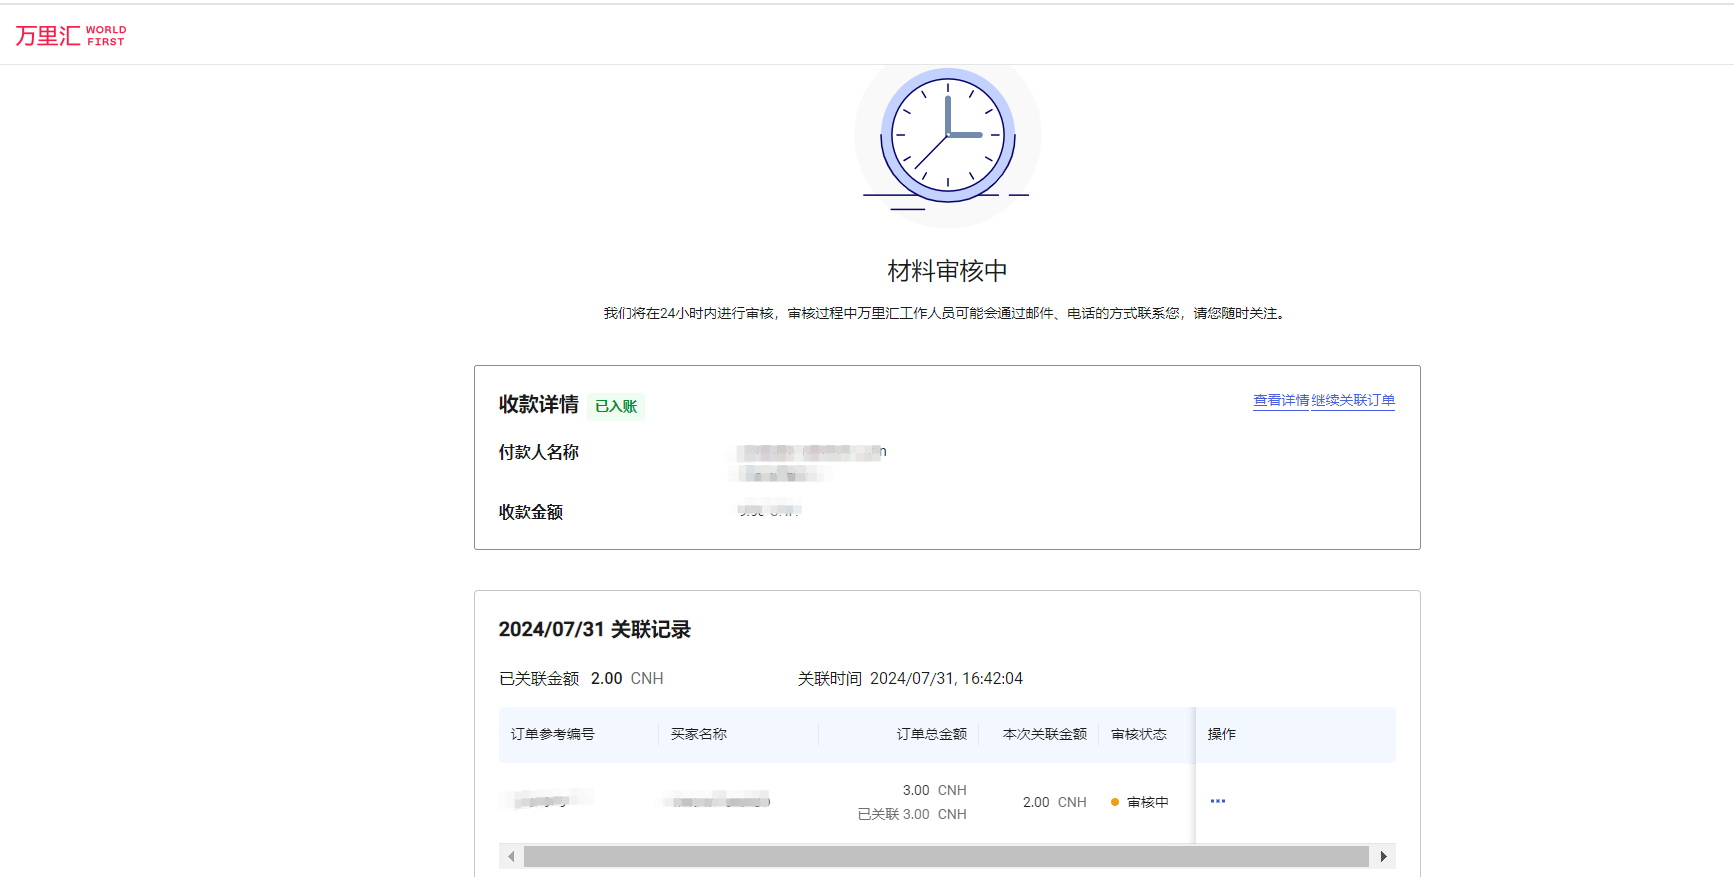Select the 本次关联金额 column header
The width and height of the screenshot is (1734, 877).
(x=1044, y=734)
